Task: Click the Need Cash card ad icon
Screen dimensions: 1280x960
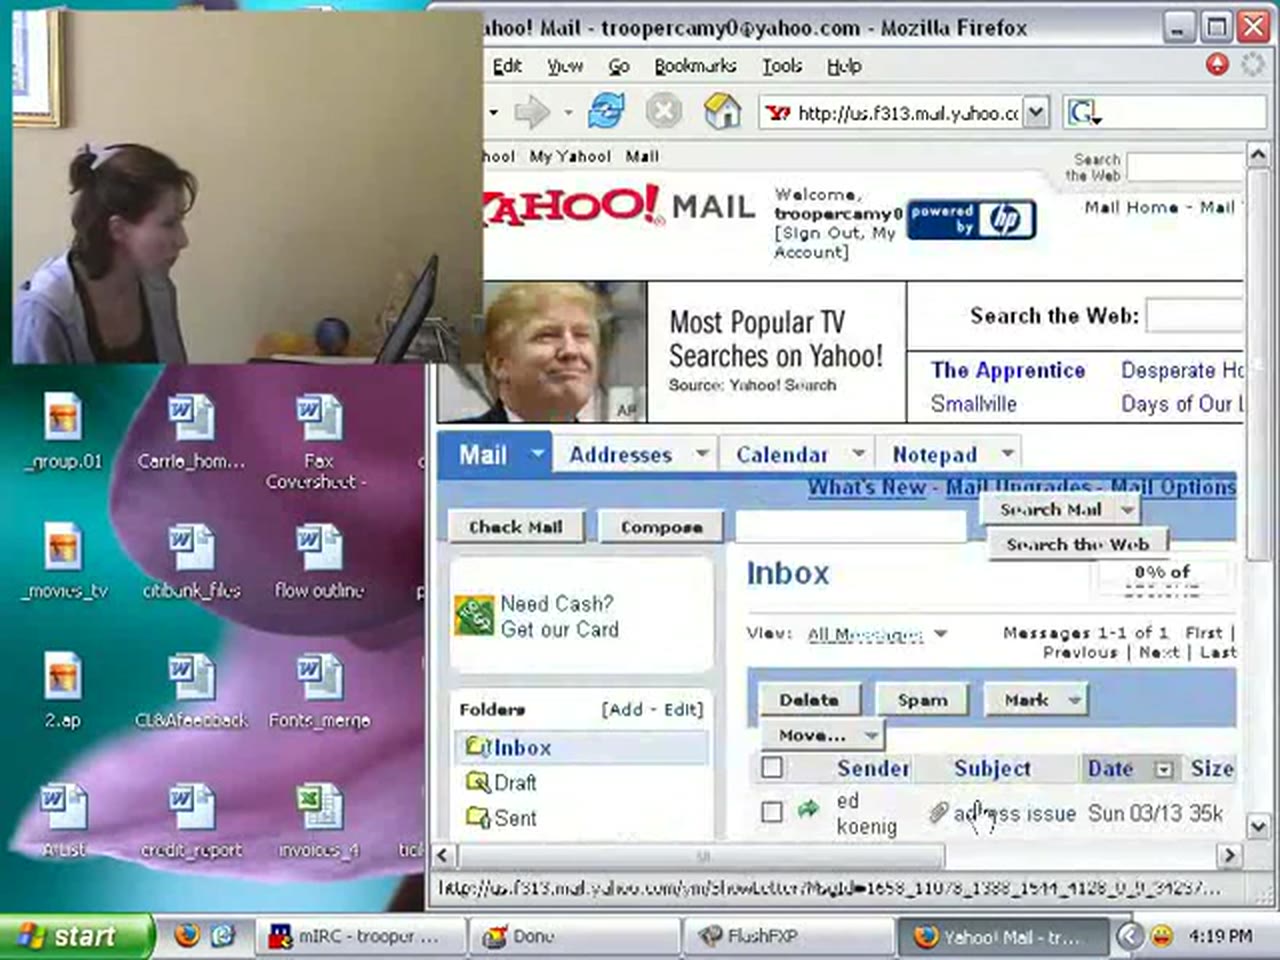Action: [474, 615]
